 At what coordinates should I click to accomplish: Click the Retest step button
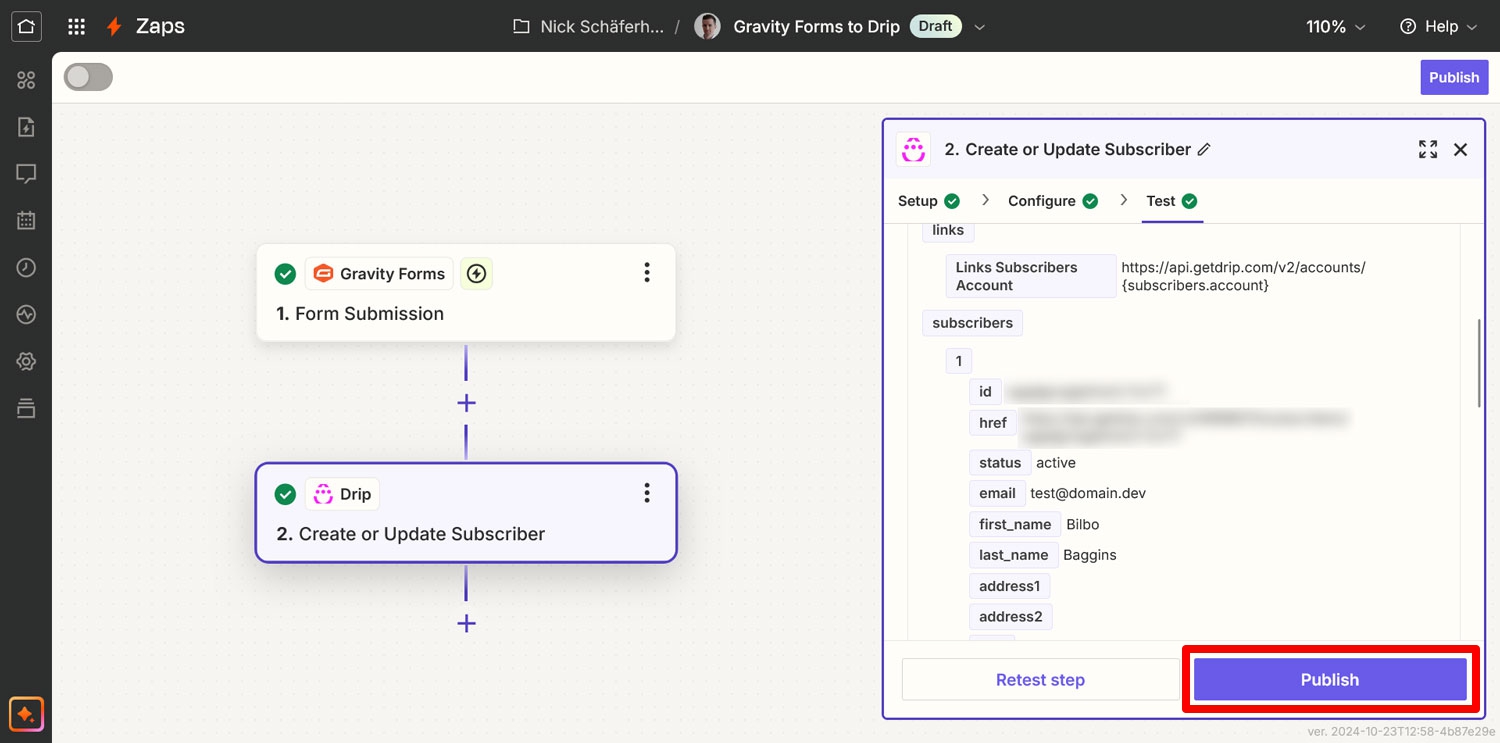[x=1040, y=680]
